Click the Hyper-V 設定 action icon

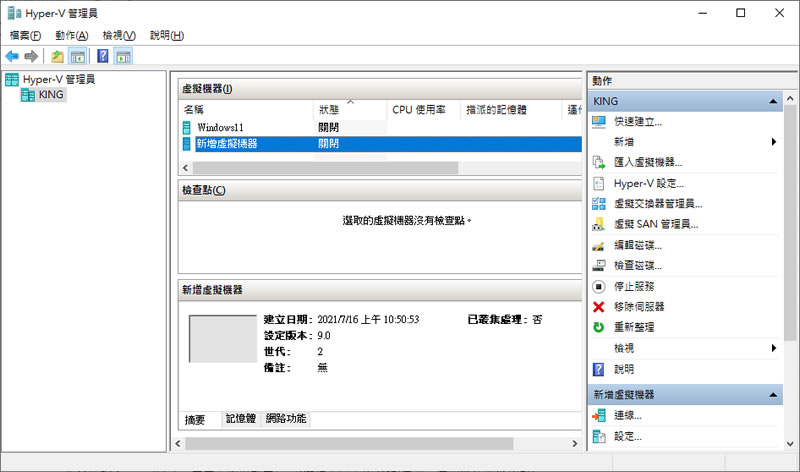599,183
